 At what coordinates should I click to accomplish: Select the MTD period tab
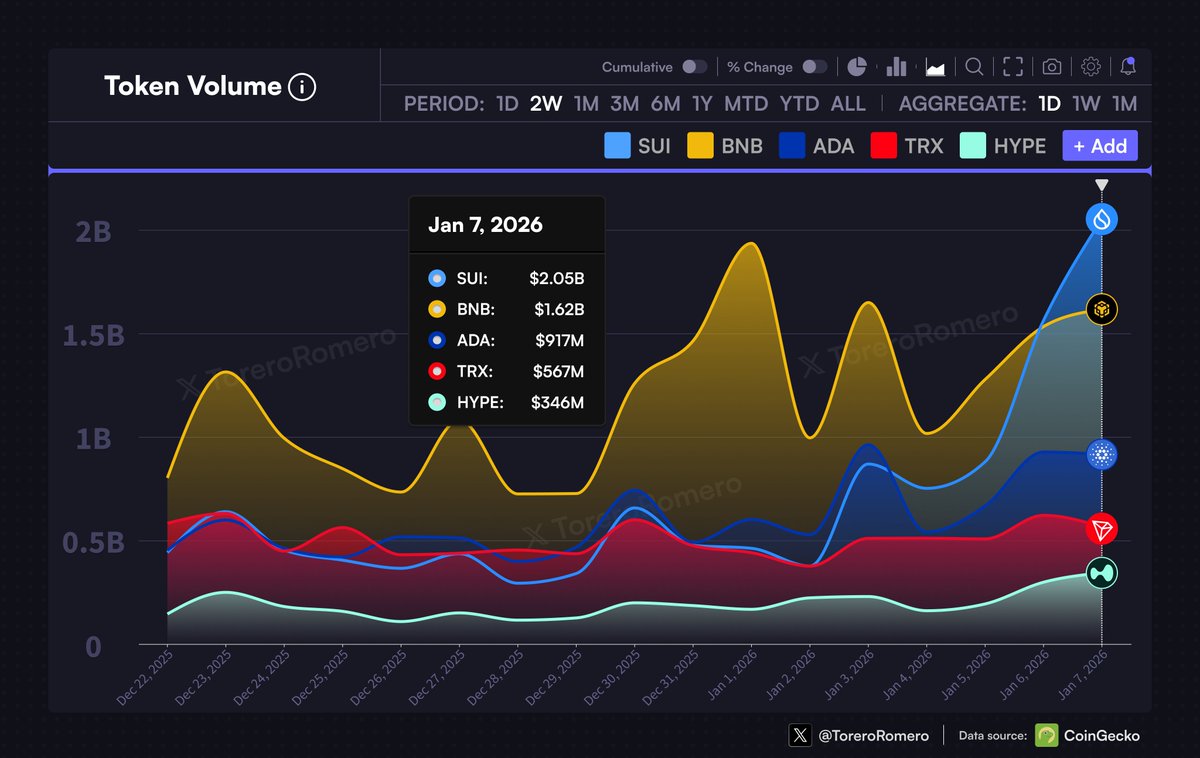[x=745, y=103]
